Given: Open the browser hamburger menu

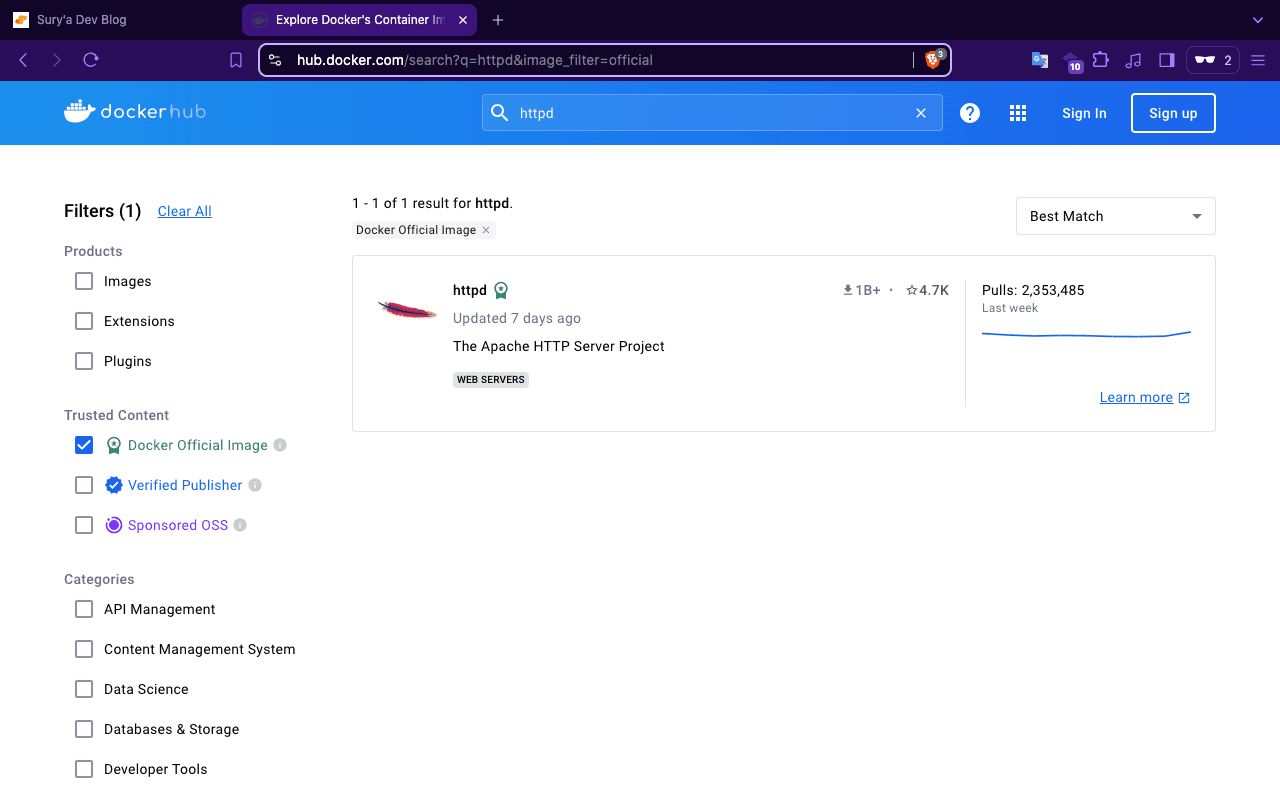Looking at the screenshot, I should [x=1258, y=60].
